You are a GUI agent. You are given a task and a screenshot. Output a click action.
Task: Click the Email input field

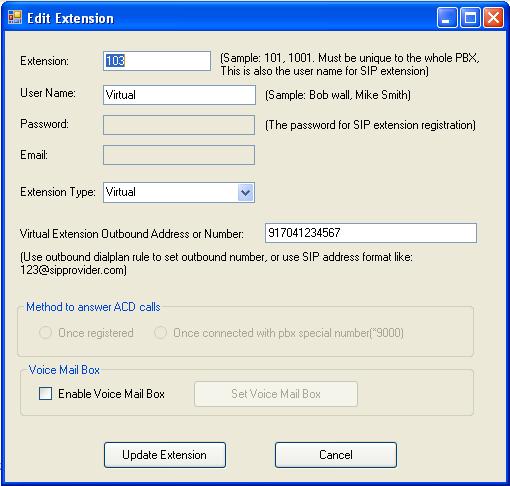[179, 155]
